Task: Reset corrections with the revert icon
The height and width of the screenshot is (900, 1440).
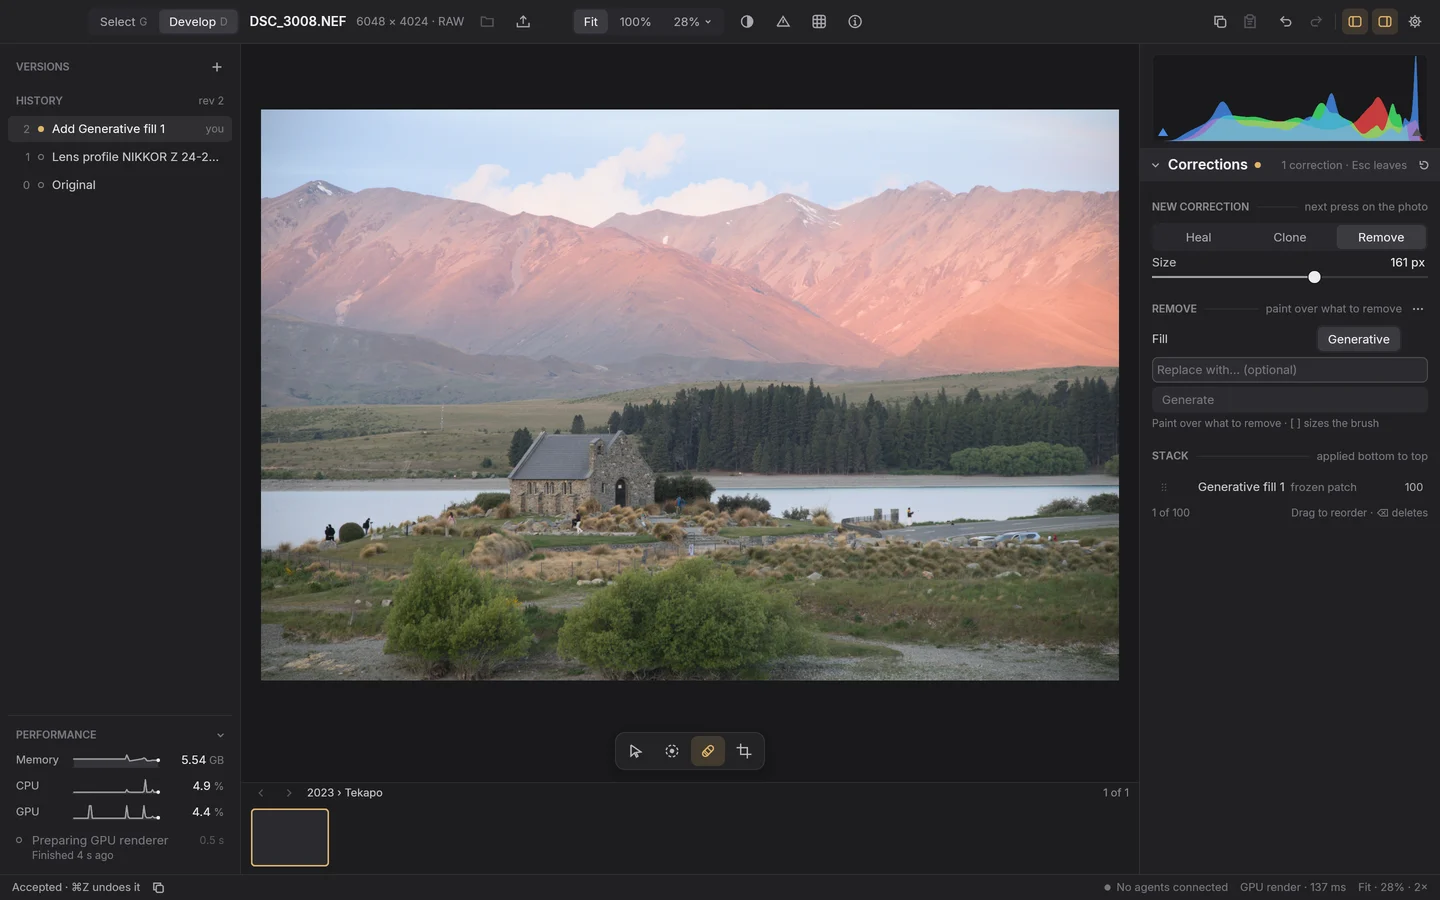Action: [1424, 165]
